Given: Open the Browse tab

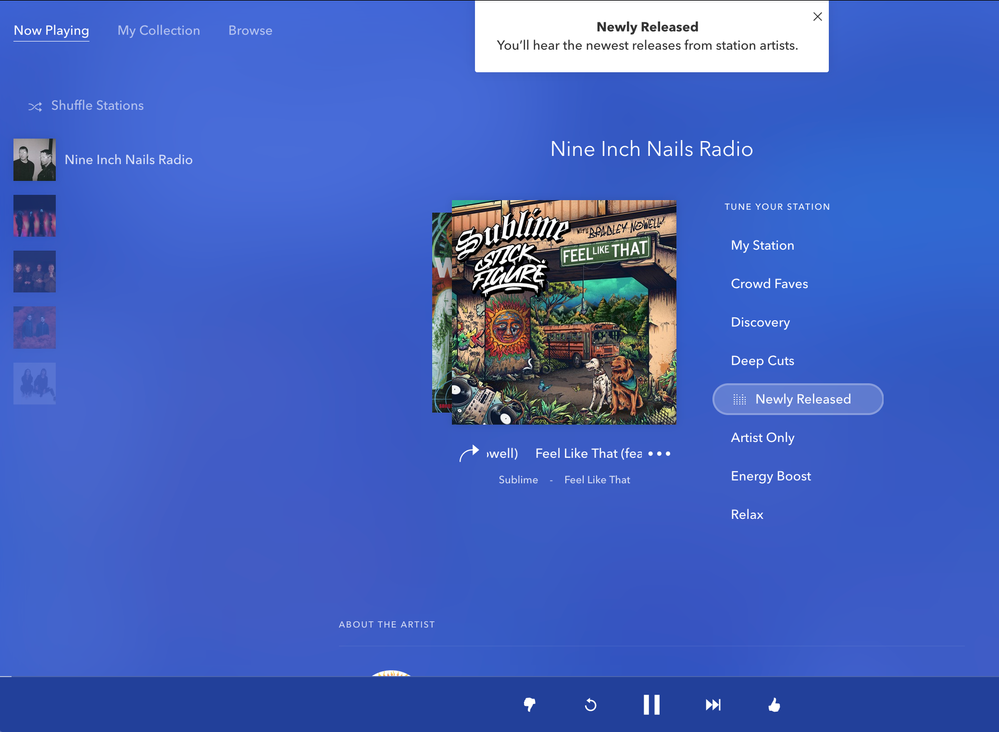Looking at the screenshot, I should [x=250, y=31].
